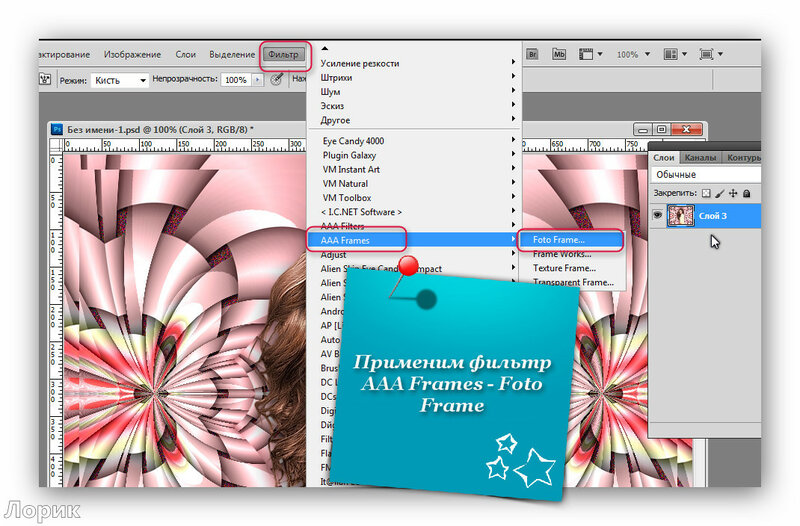This screenshot has height=526, width=800.
Task: Open Mini Bridge with the Mb icon
Action: click(559, 54)
